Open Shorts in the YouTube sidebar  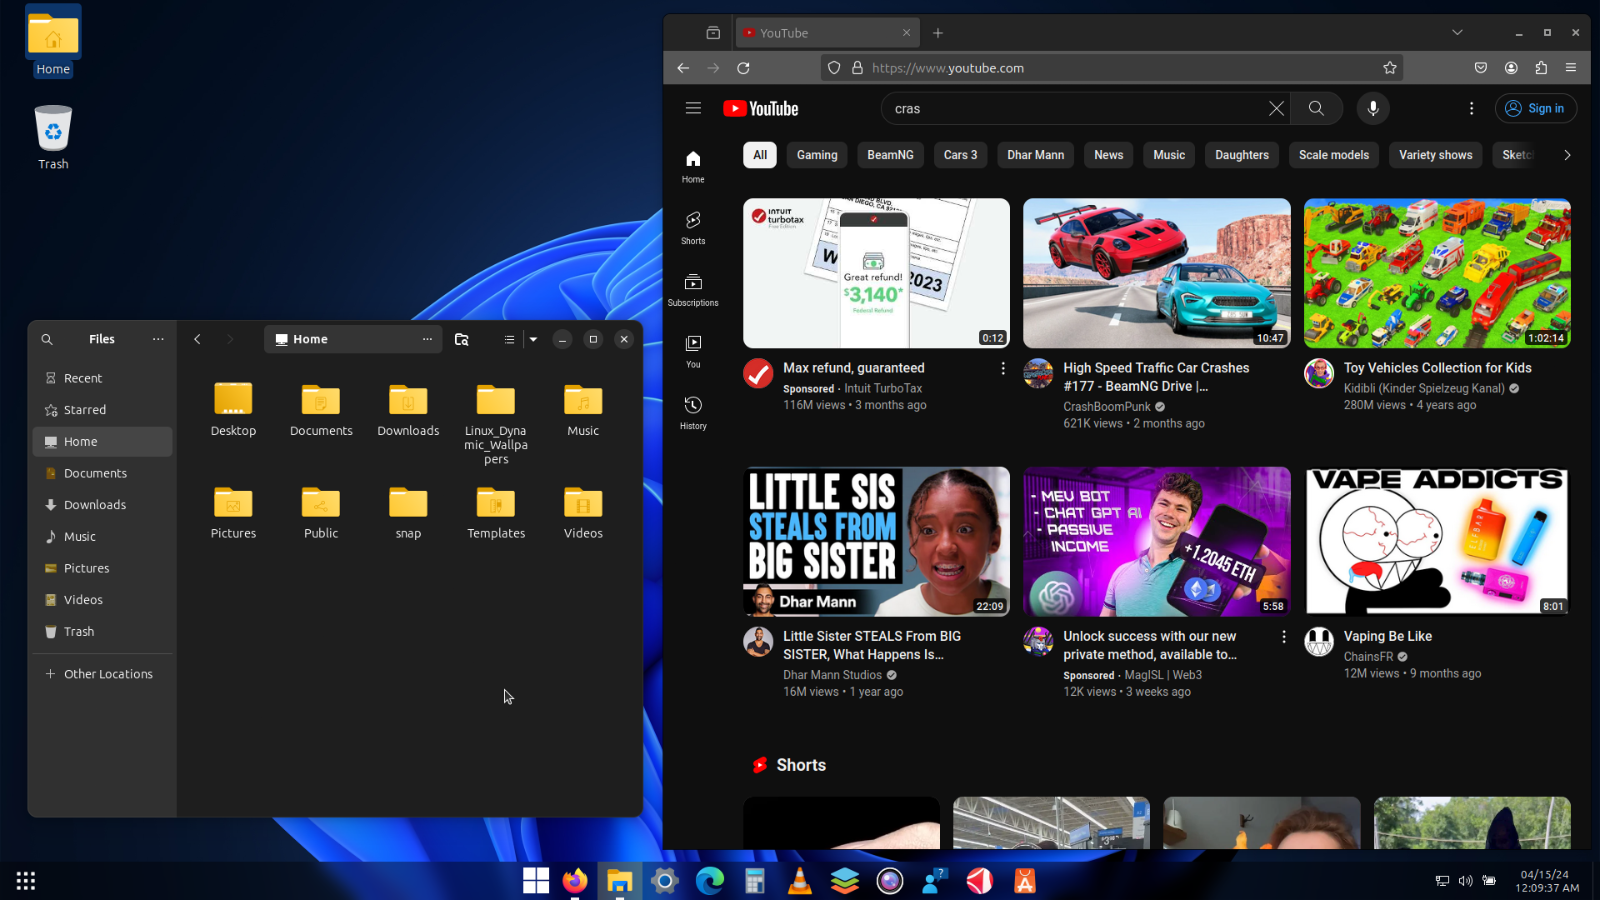693,227
